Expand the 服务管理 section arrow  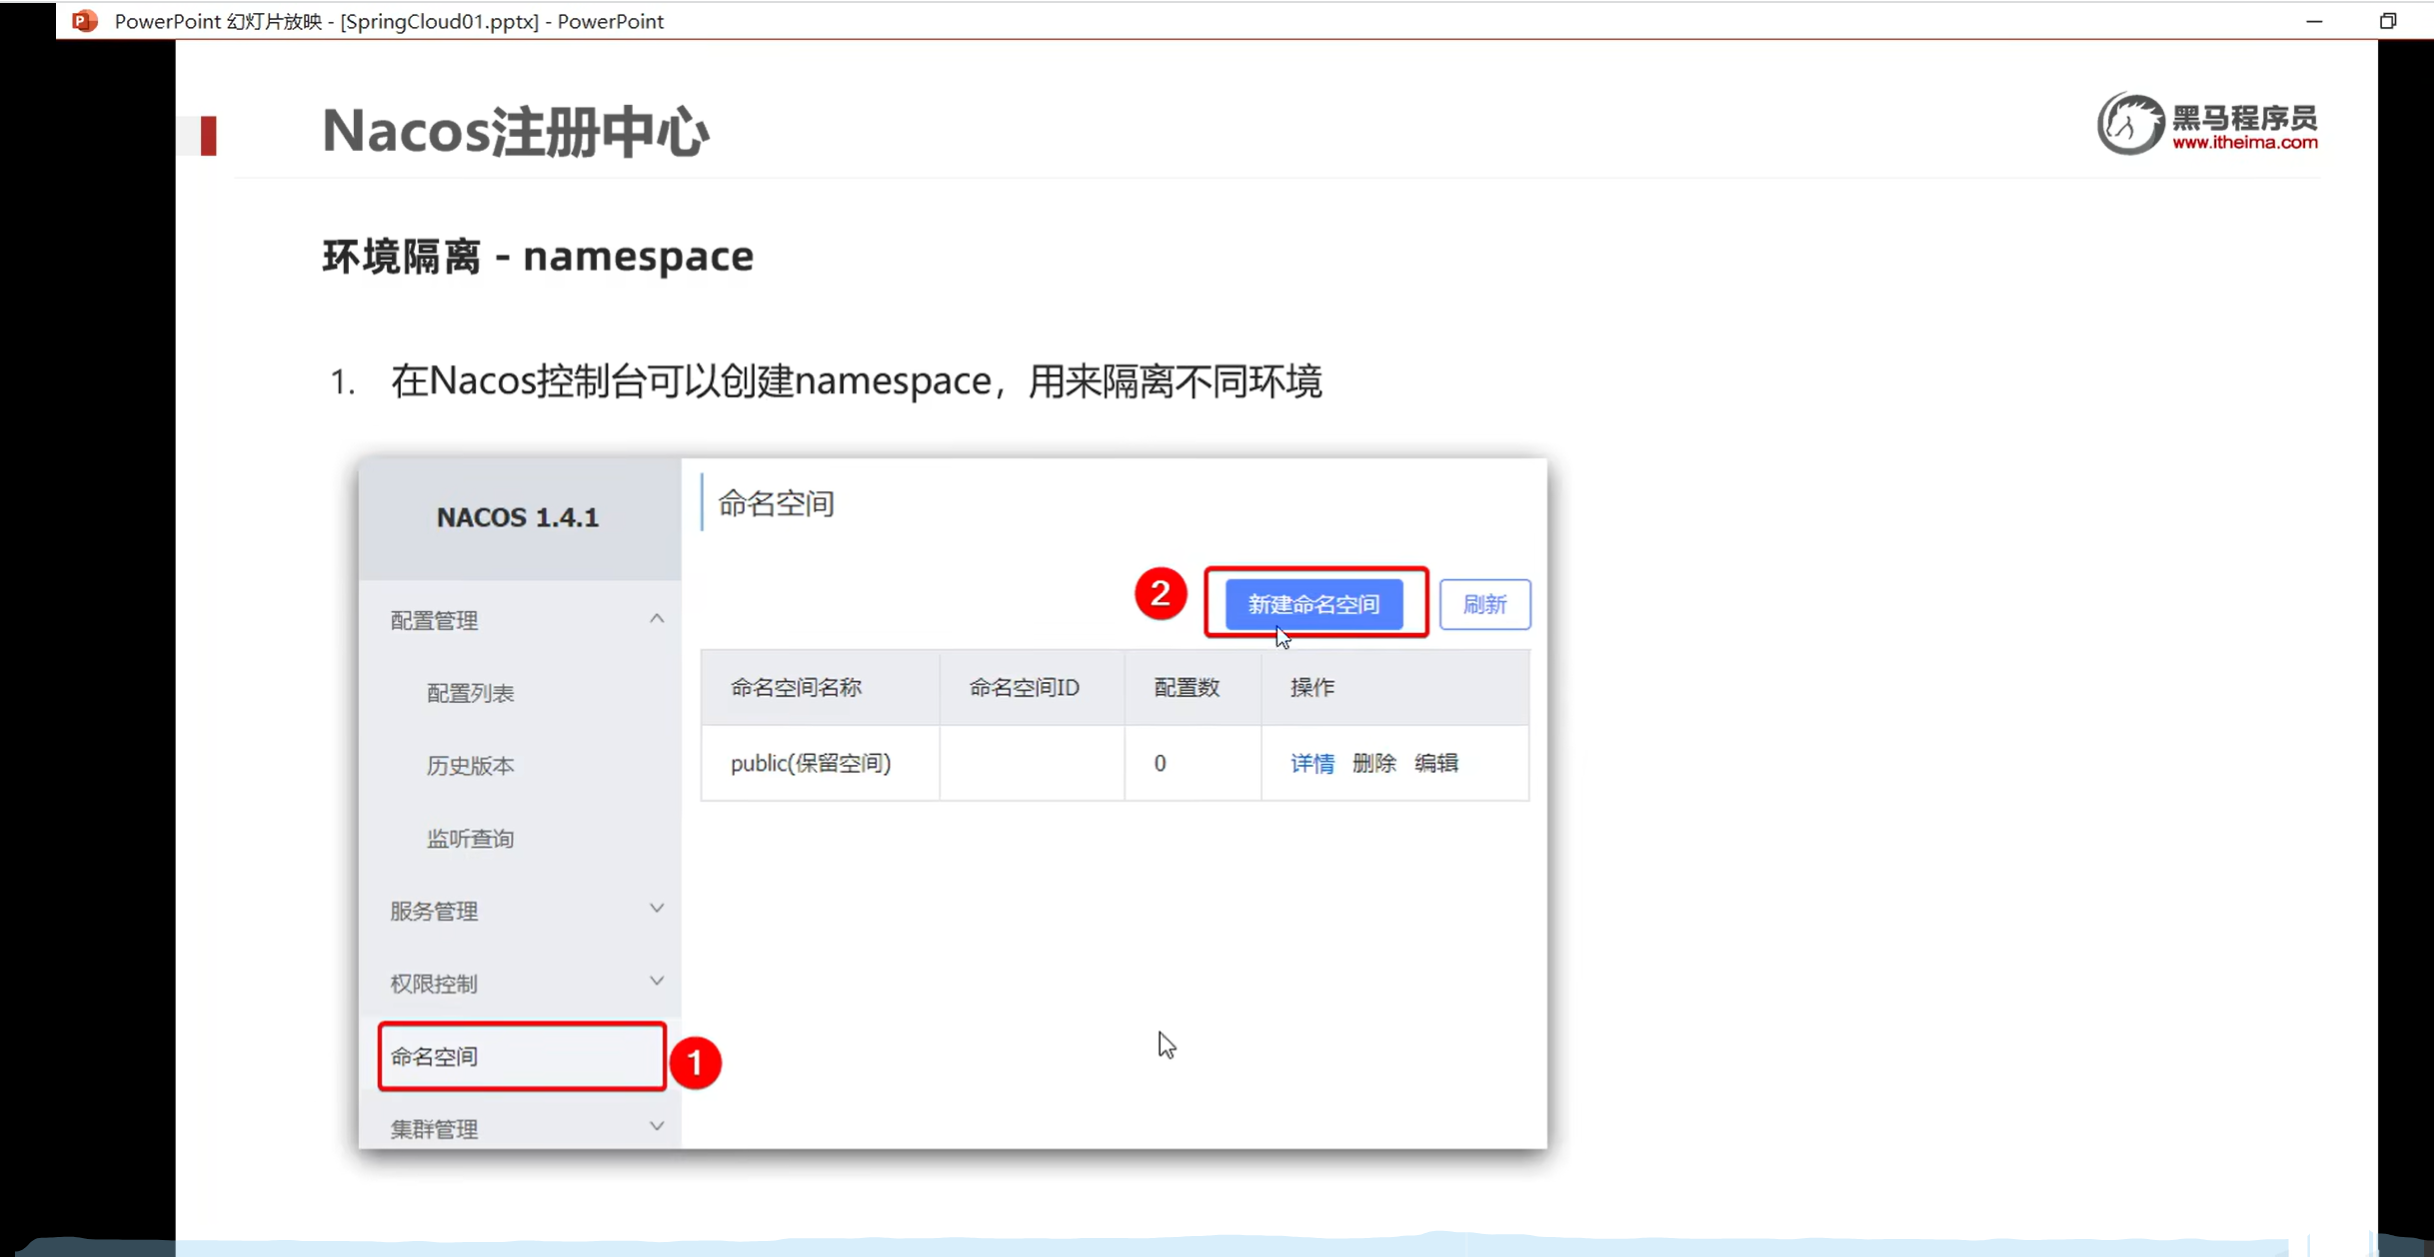(656, 909)
